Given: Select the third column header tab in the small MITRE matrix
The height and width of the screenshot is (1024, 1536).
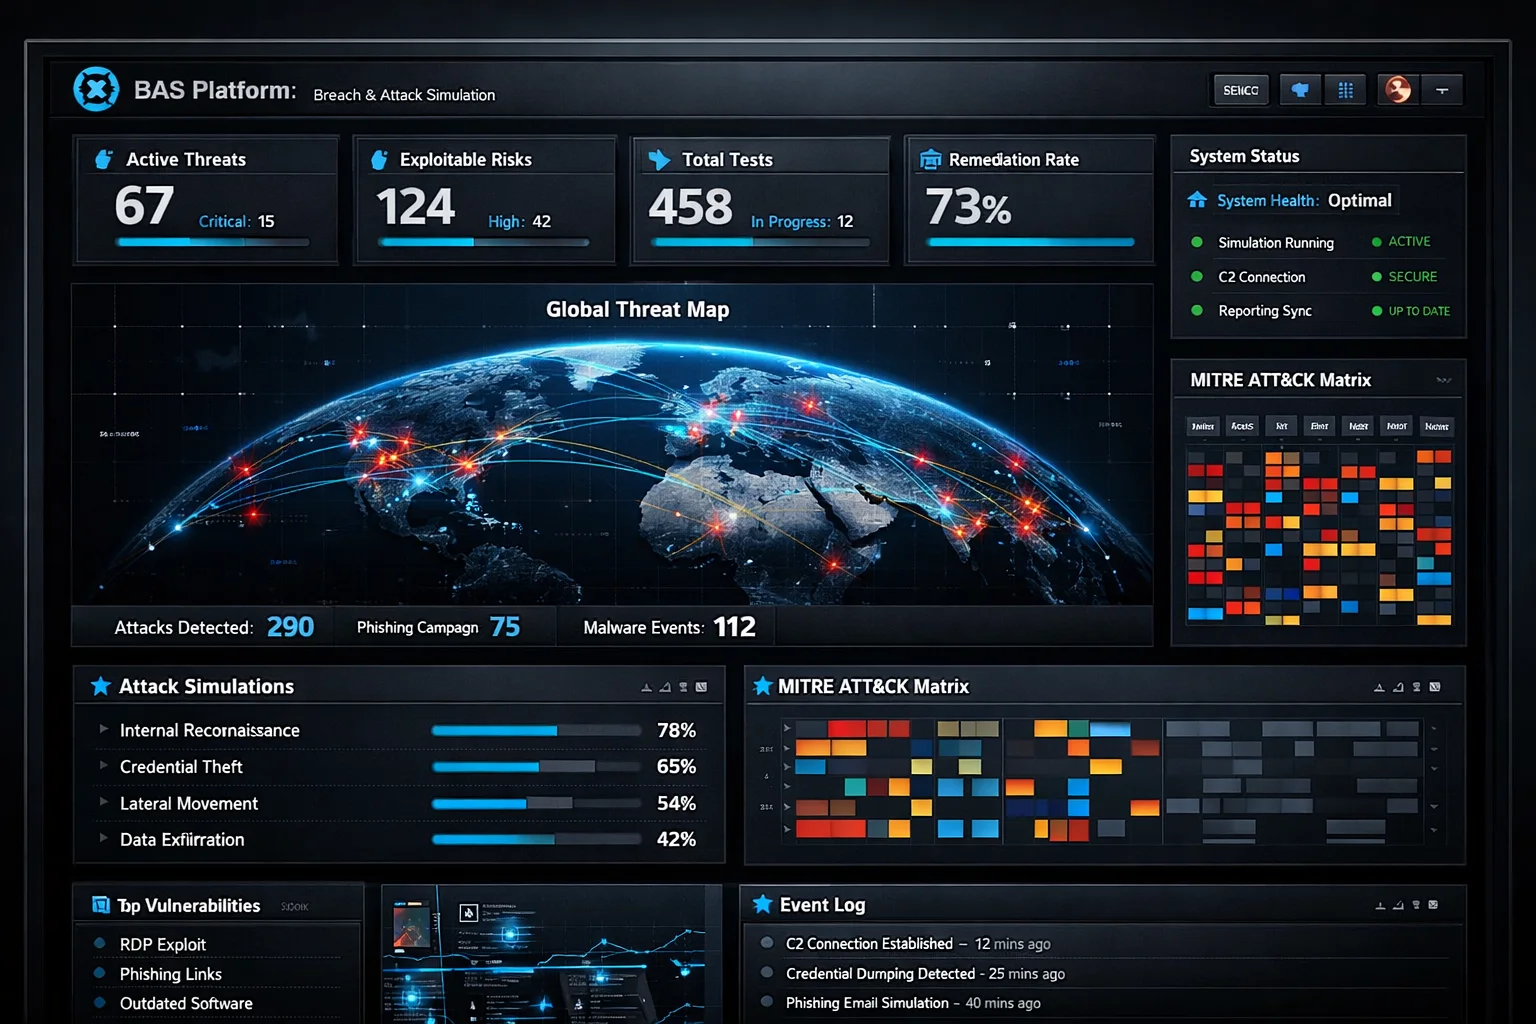Looking at the screenshot, I should [x=1281, y=426].
